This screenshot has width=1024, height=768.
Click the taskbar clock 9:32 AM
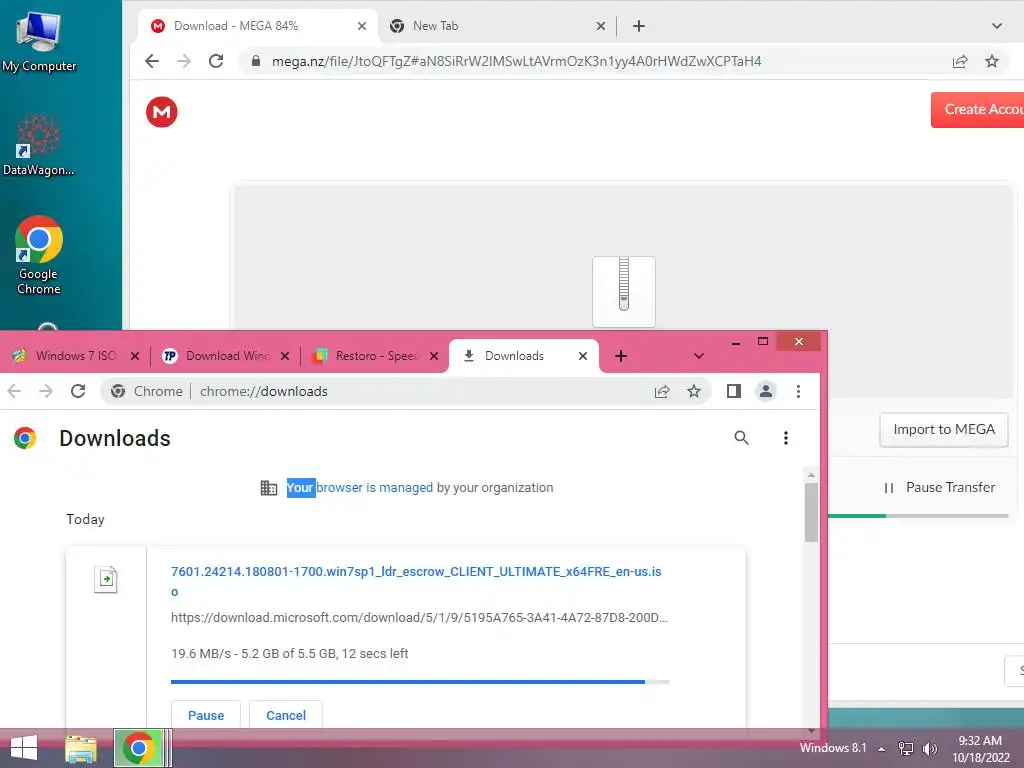(980, 749)
